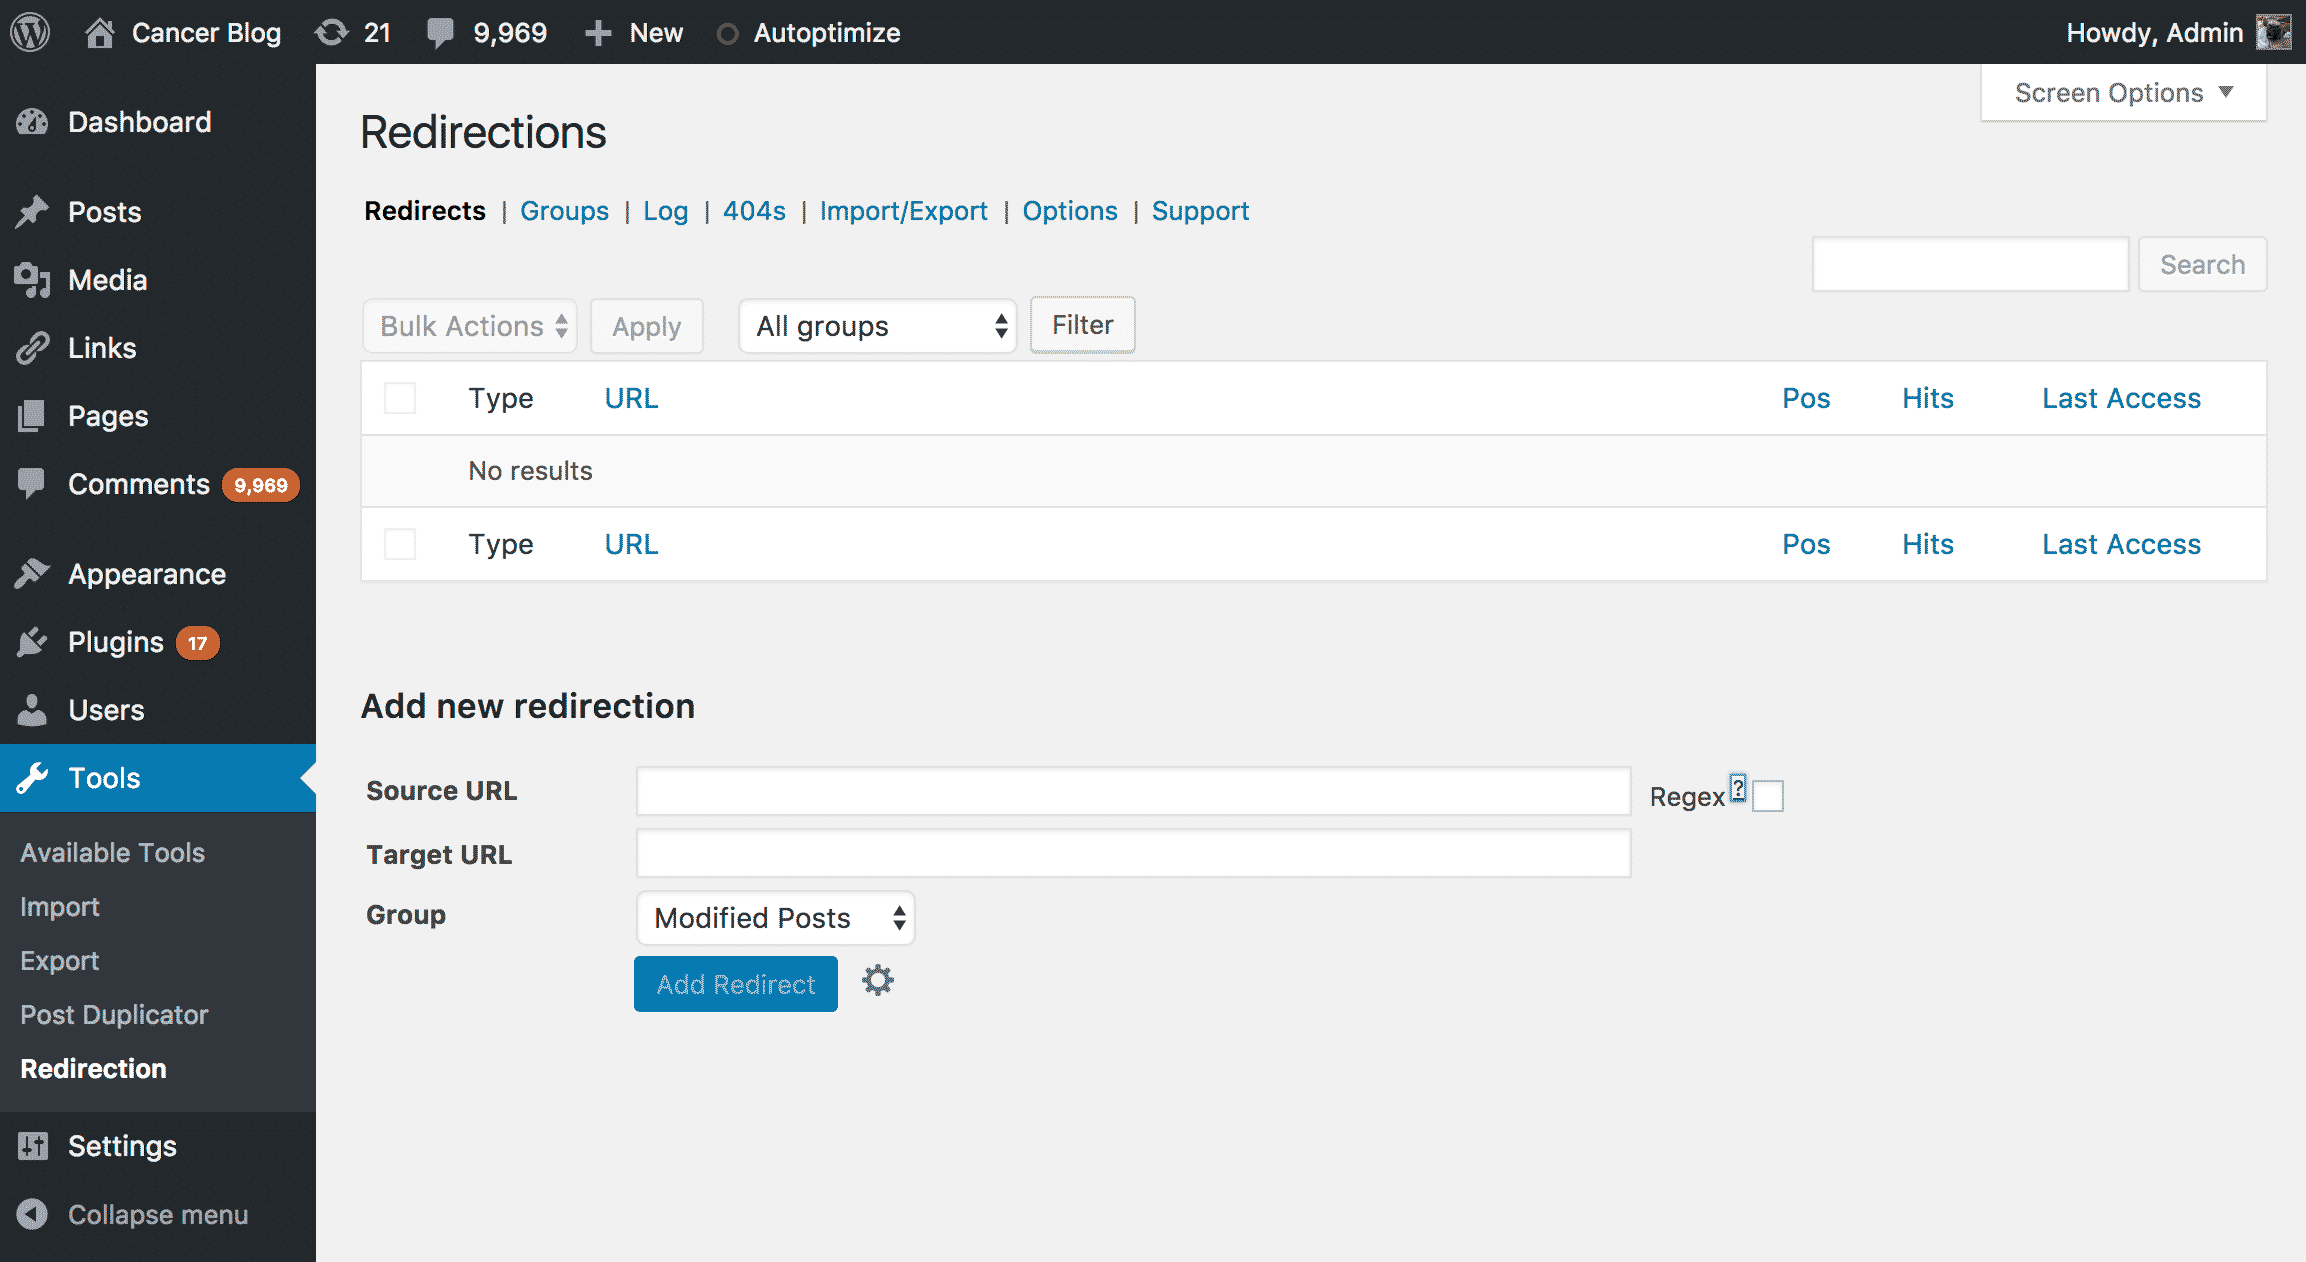Click the Links chain icon
This screenshot has width=2306, height=1262.
[32, 348]
